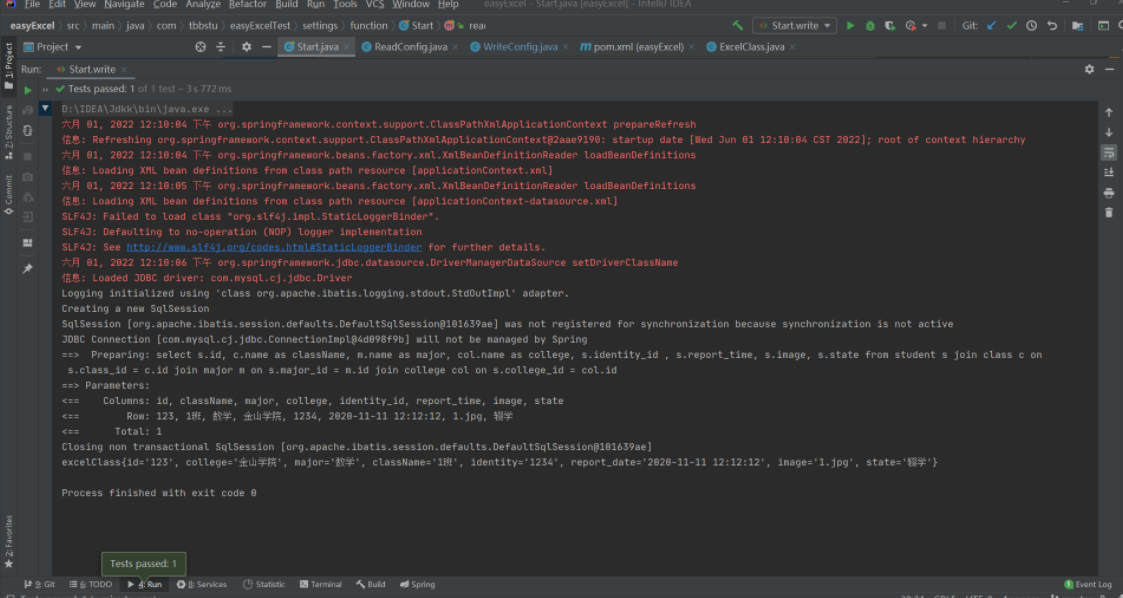Open the TODO tool window button
Image resolution: width=1123 pixels, height=598 pixels.
point(90,584)
